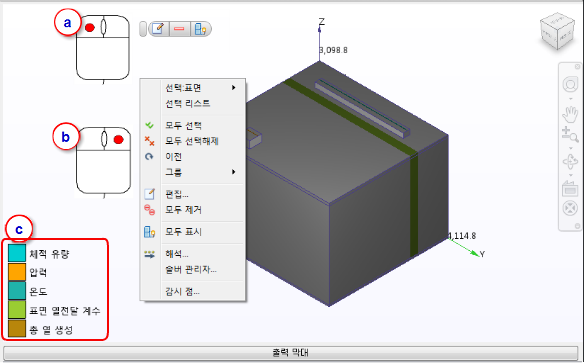Click the Z axis label
Viewport: 584px width, 363px height.
click(321, 22)
